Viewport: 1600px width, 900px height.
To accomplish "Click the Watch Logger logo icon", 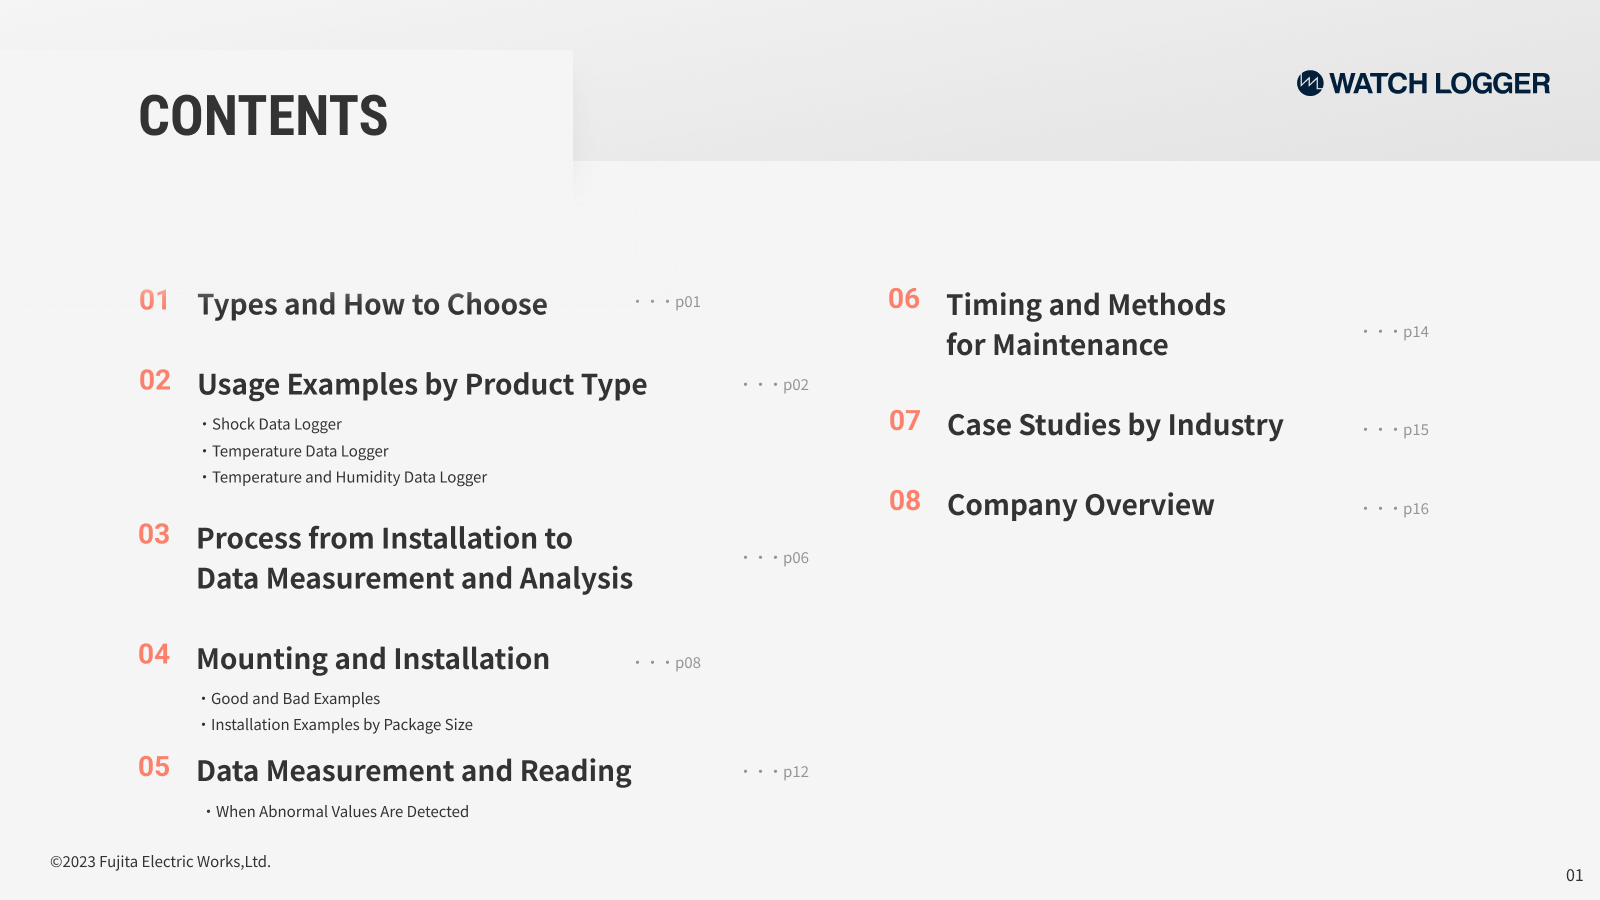I will click(1310, 83).
